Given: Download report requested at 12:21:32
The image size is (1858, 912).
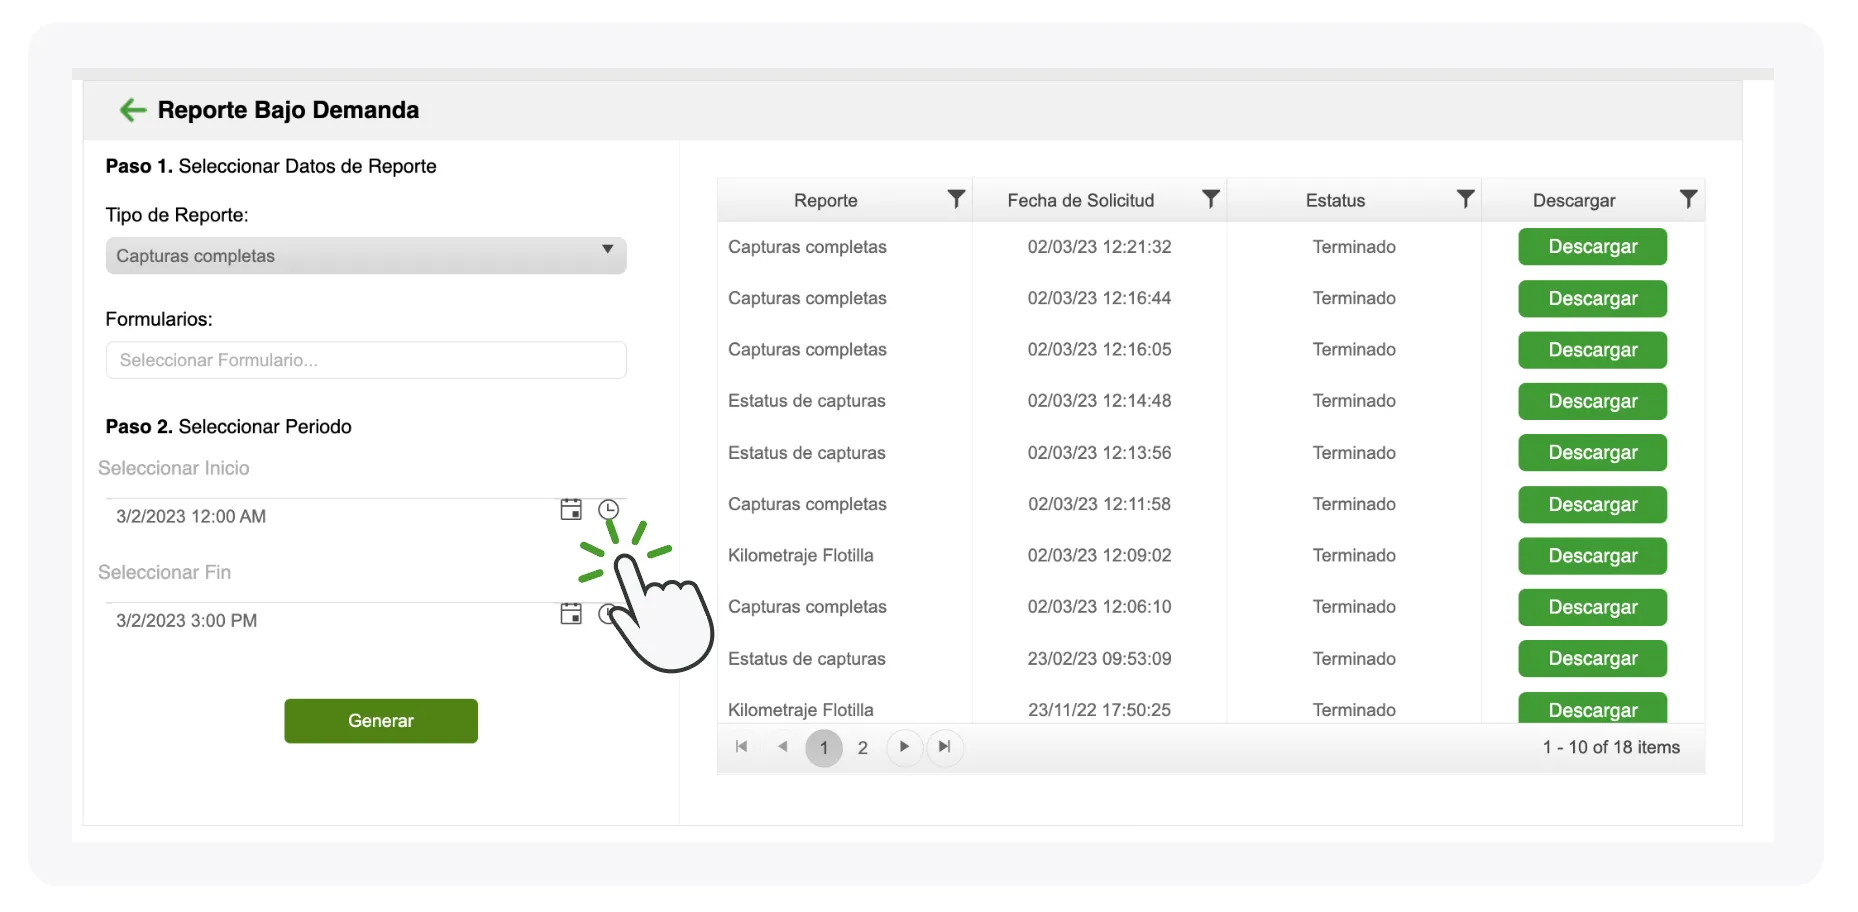Looking at the screenshot, I should pos(1592,247).
